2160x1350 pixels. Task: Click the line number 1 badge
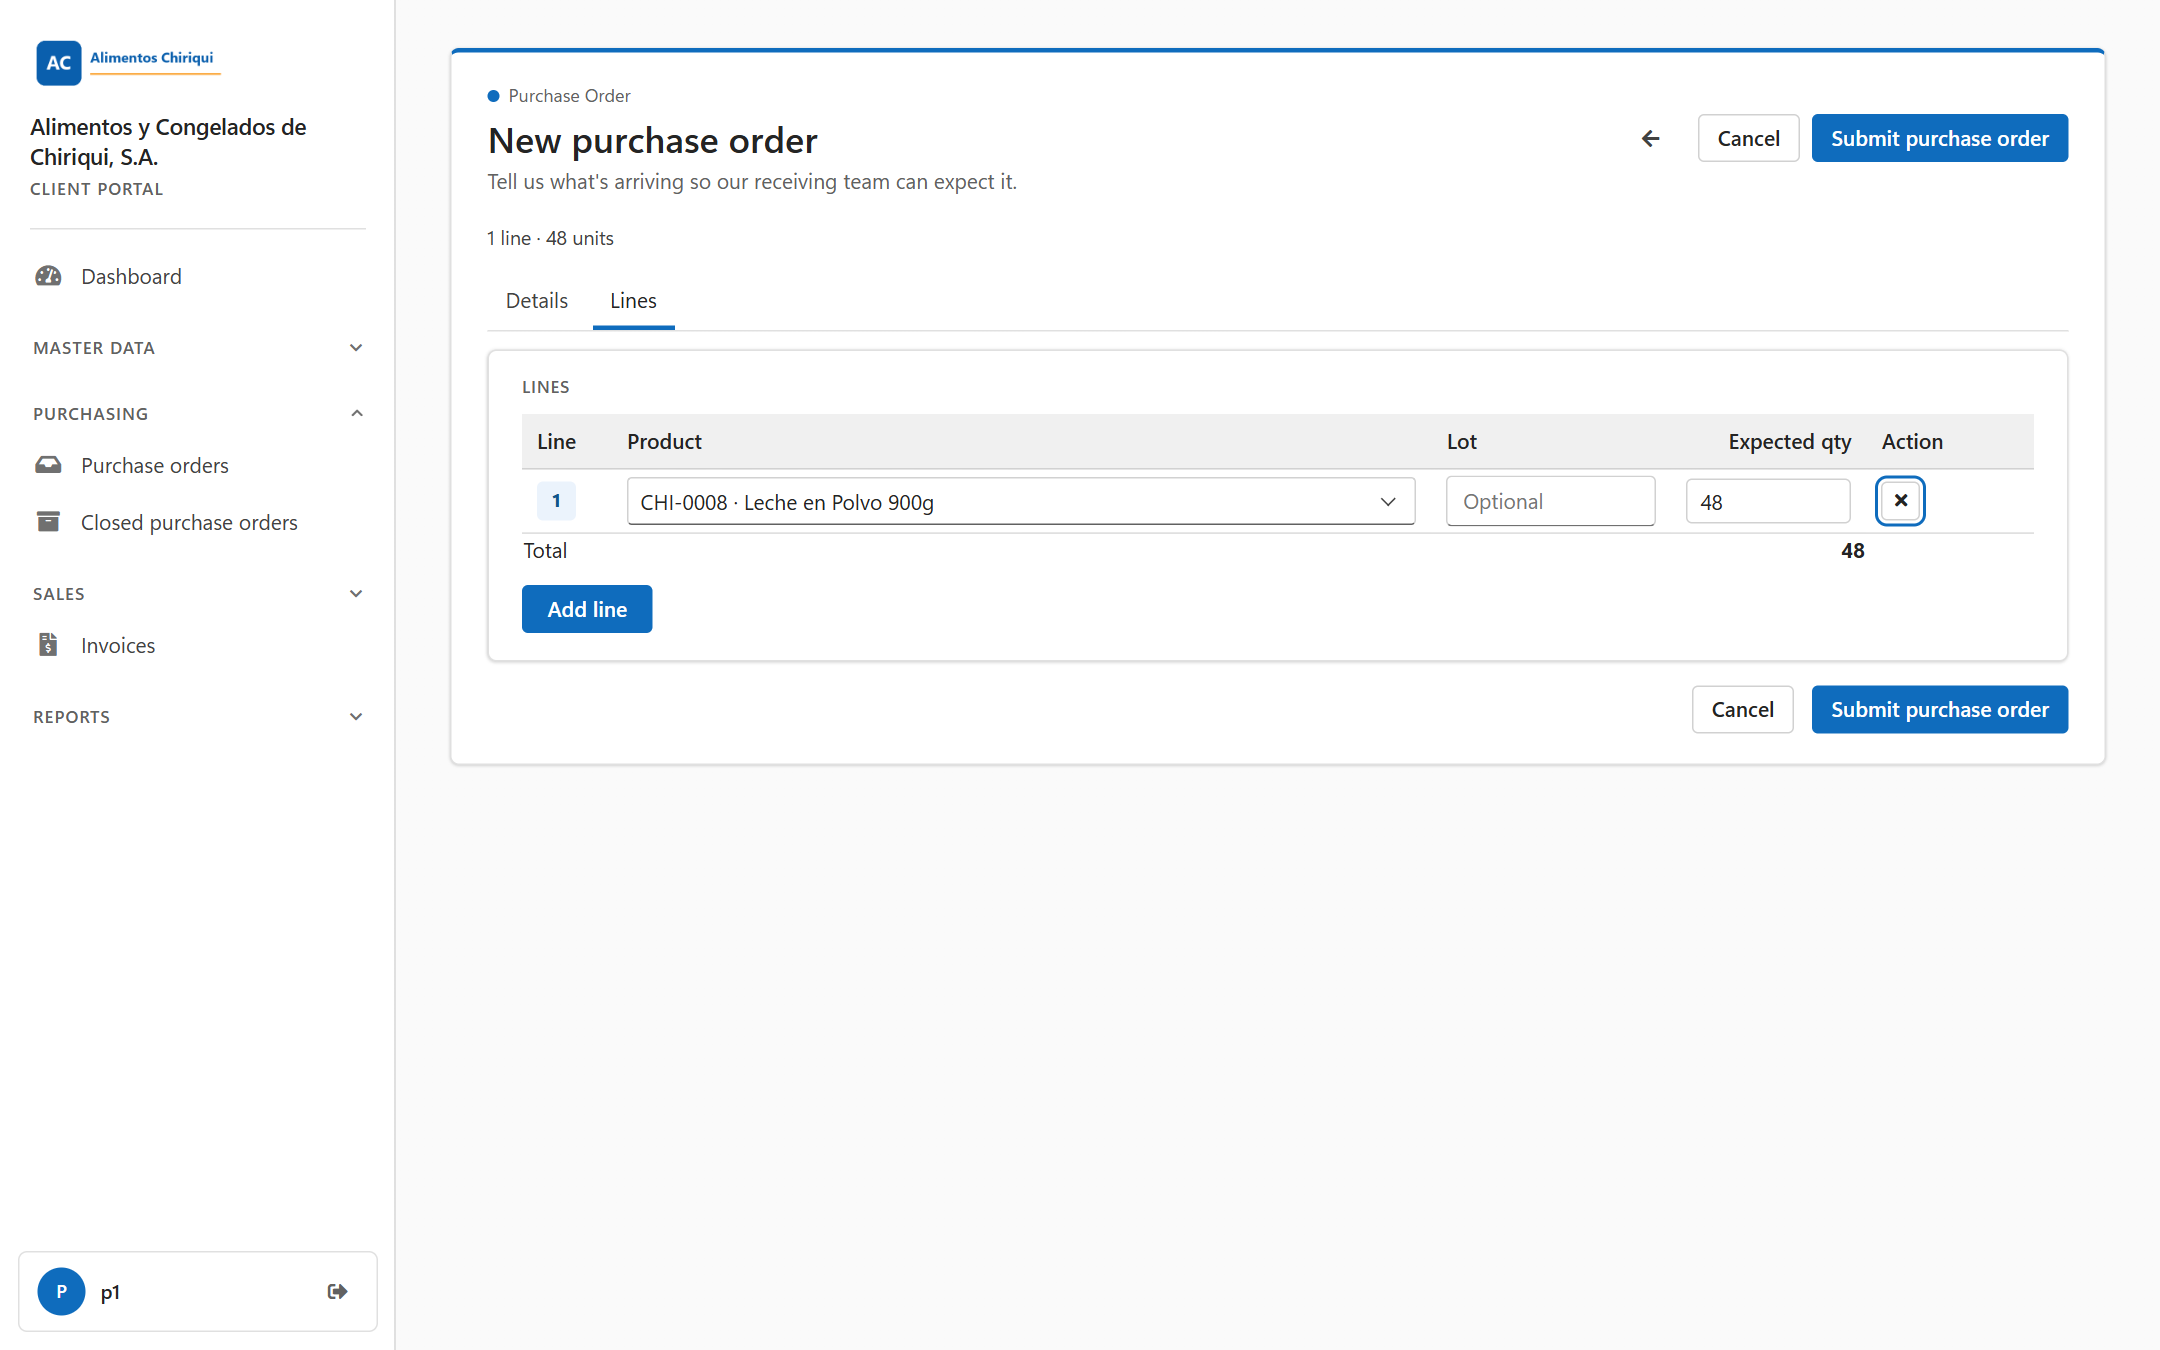click(x=556, y=501)
